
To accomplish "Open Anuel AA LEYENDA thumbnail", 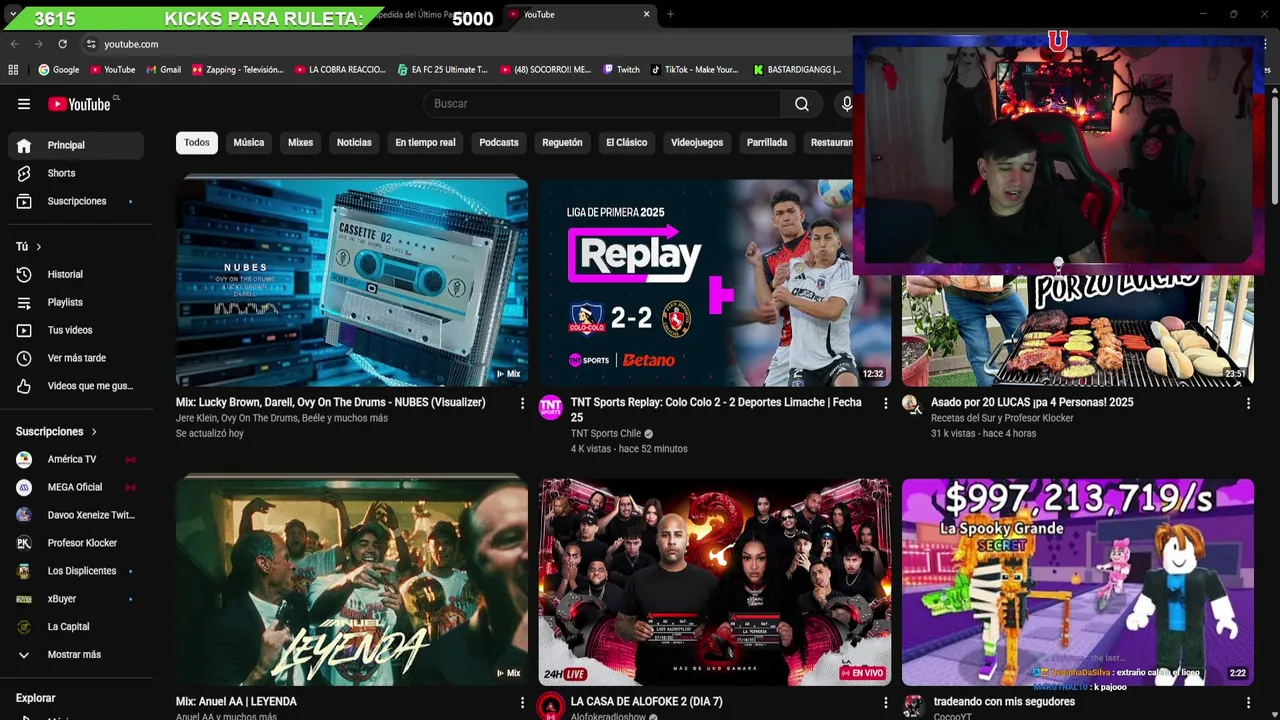I will (352, 582).
